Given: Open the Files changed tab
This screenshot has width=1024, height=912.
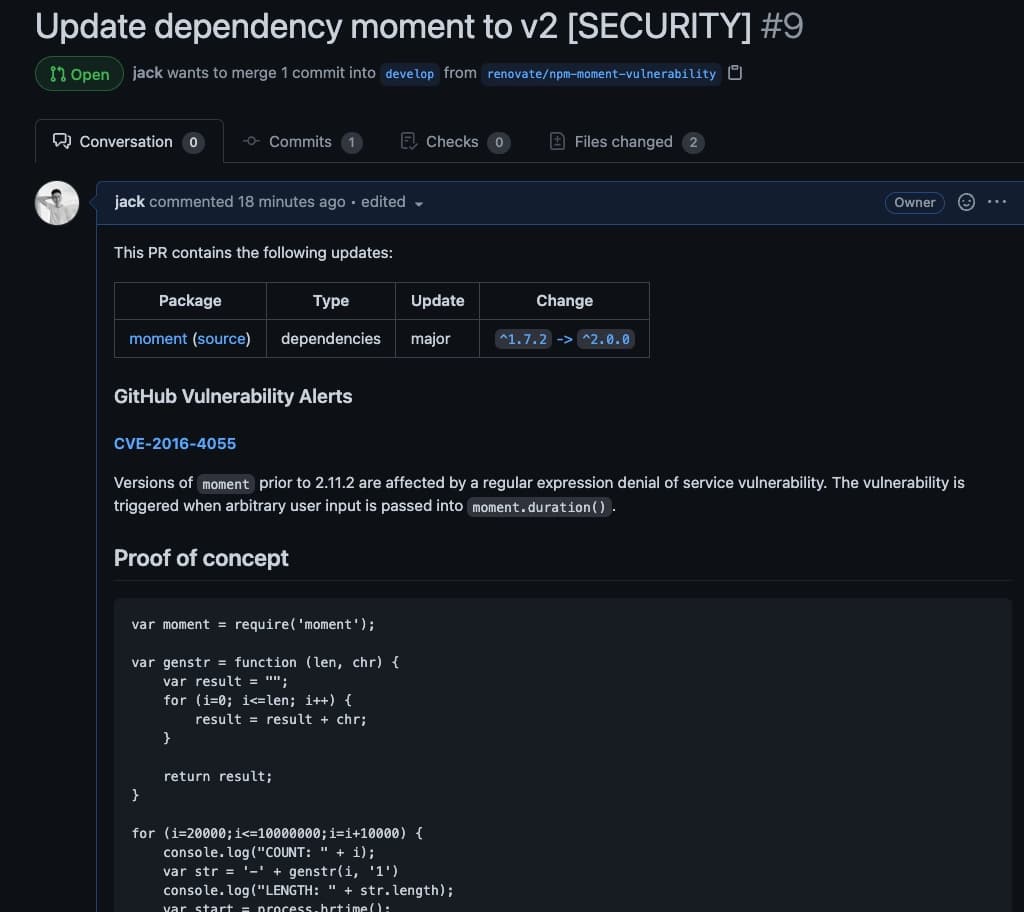Looking at the screenshot, I should pos(627,142).
